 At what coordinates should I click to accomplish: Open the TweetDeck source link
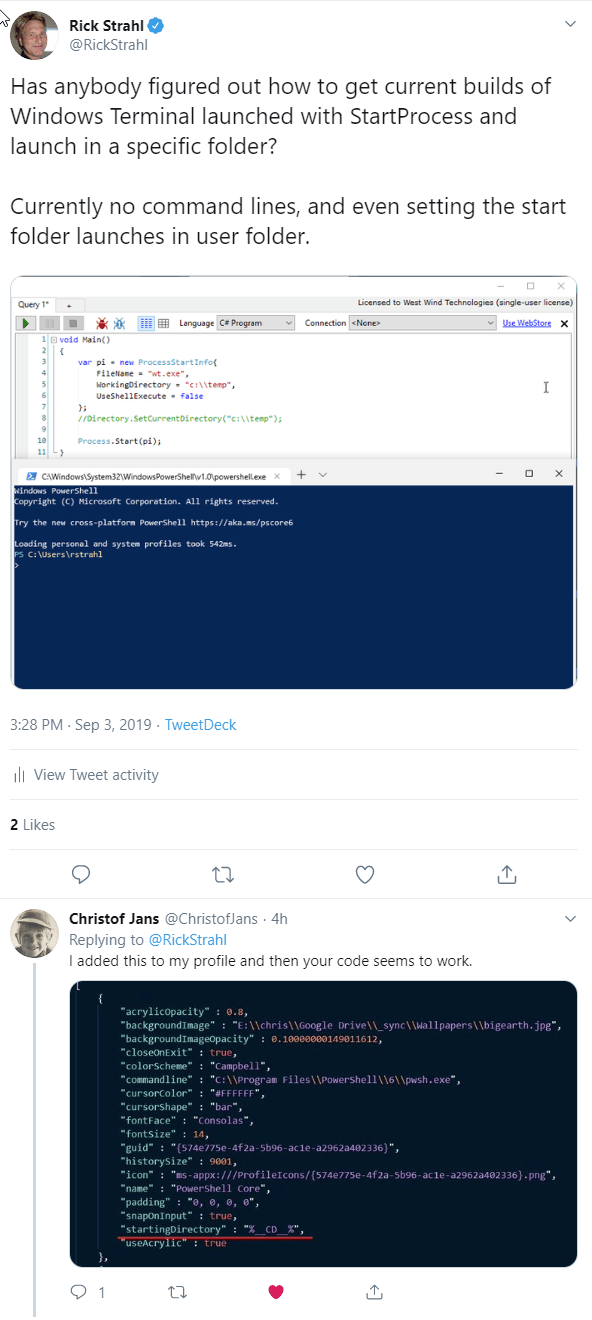(x=200, y=724)
